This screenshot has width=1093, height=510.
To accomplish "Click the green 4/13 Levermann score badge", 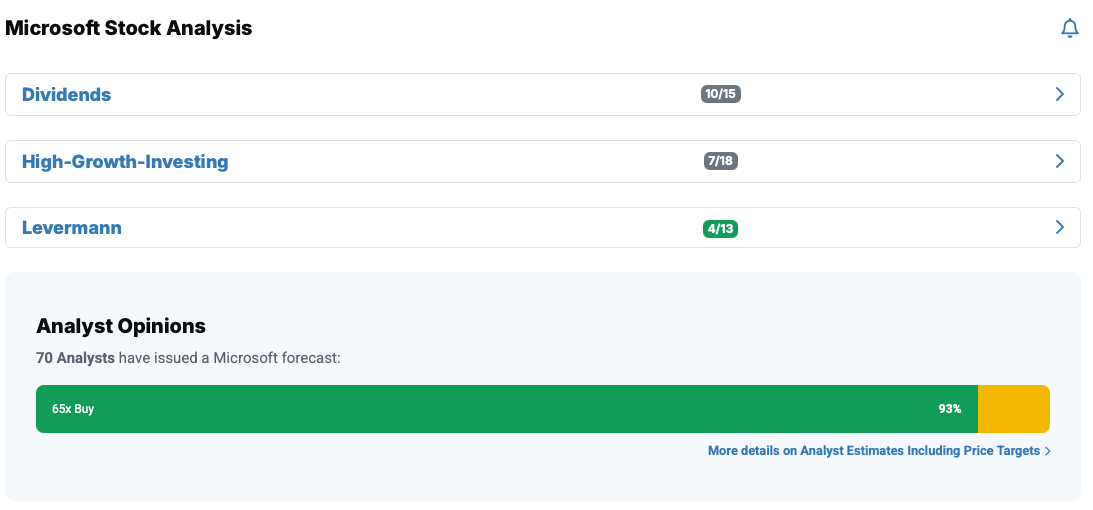I will [721, 229].
